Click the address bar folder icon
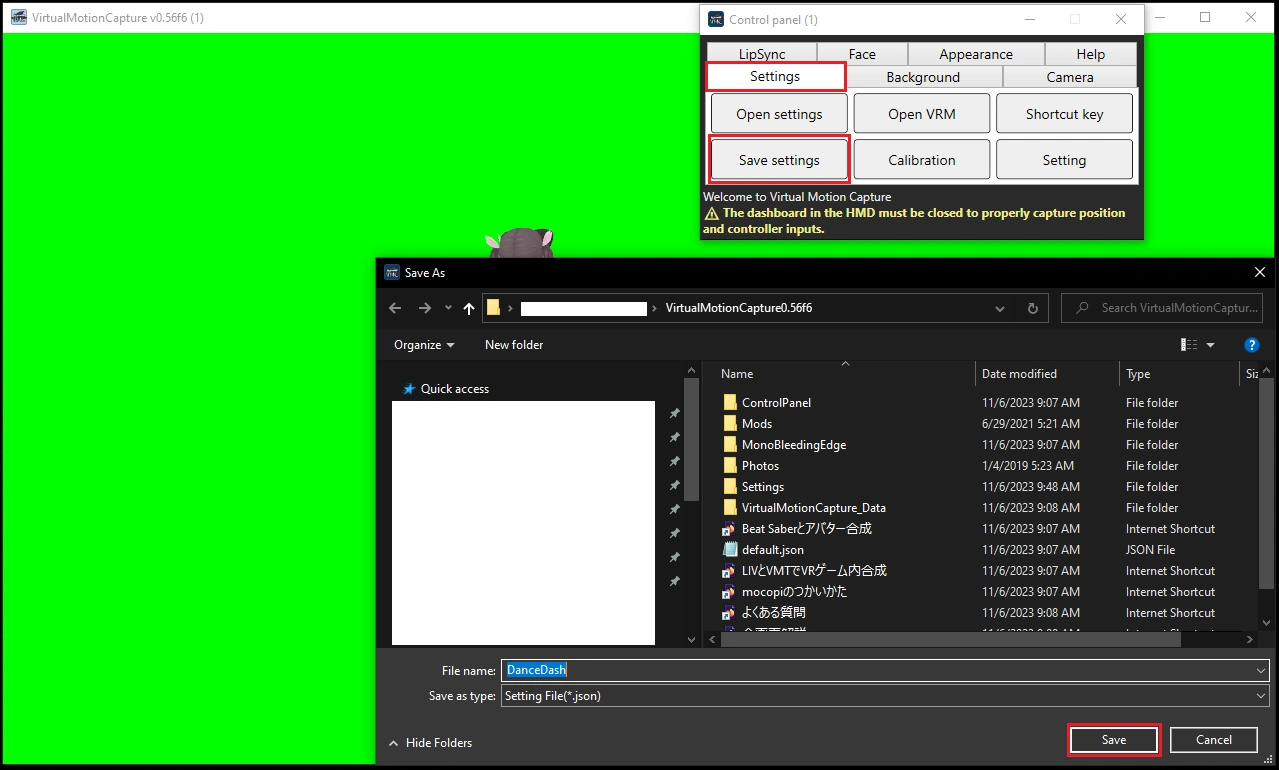Image resolution: width=1279 pixels, height=770 pixels. tap(494, 308)
